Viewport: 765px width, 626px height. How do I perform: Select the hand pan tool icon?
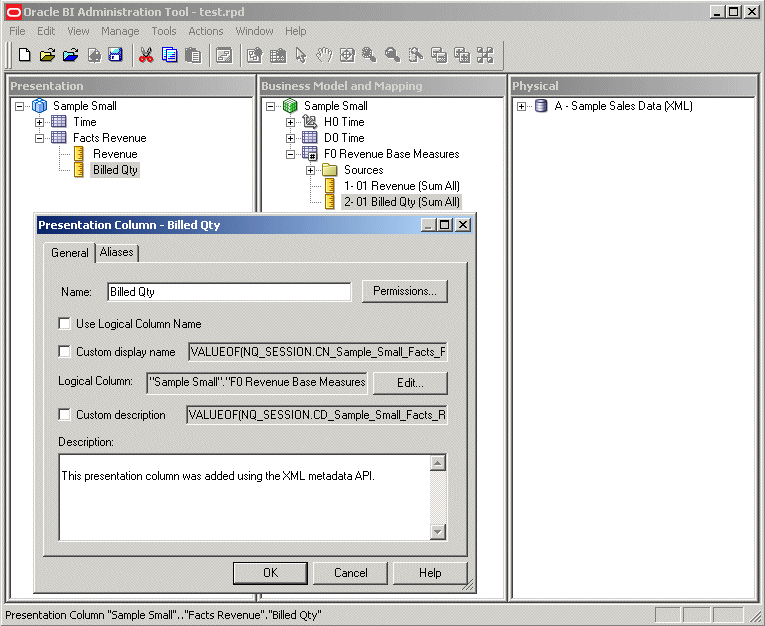point(324,55)
